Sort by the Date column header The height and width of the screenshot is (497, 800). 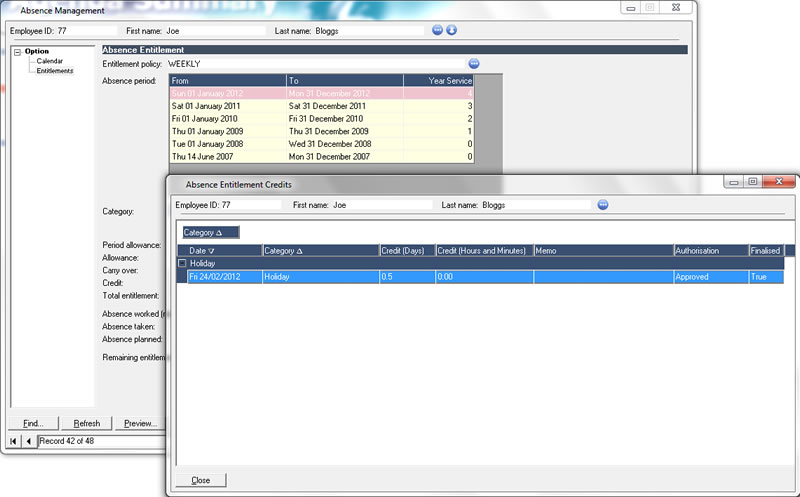tap(220, 250)
